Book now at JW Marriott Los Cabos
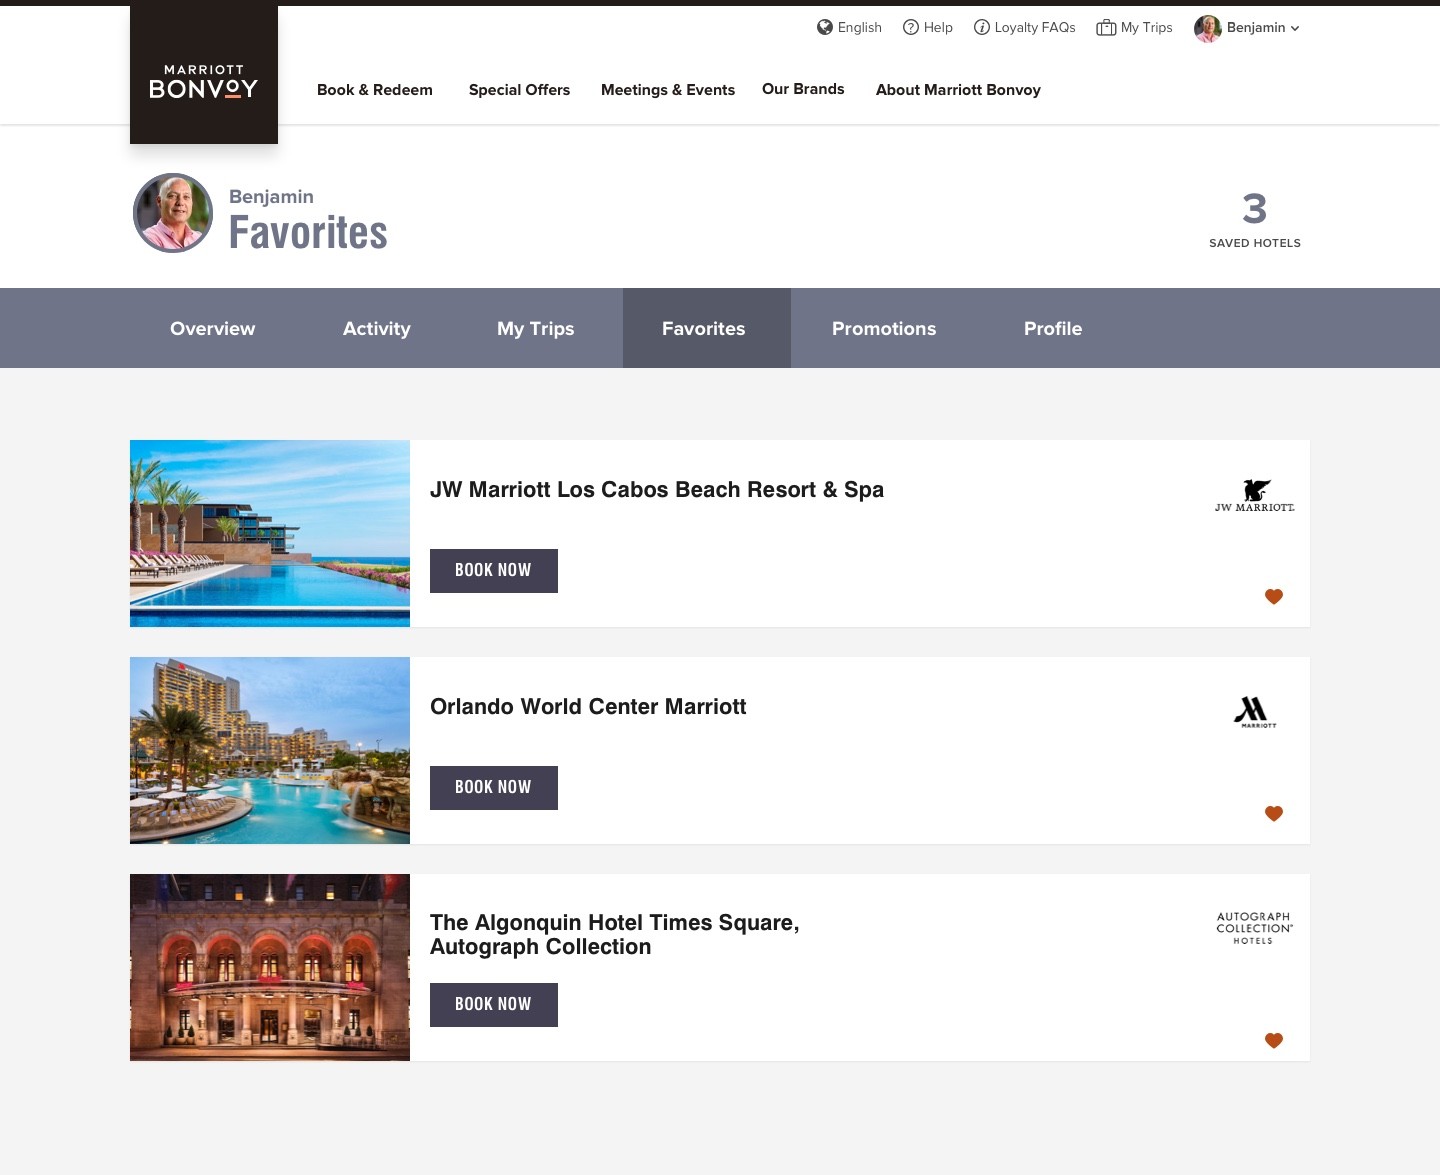This screenshot has width=1440, height=1175. (x=494, y=571)
